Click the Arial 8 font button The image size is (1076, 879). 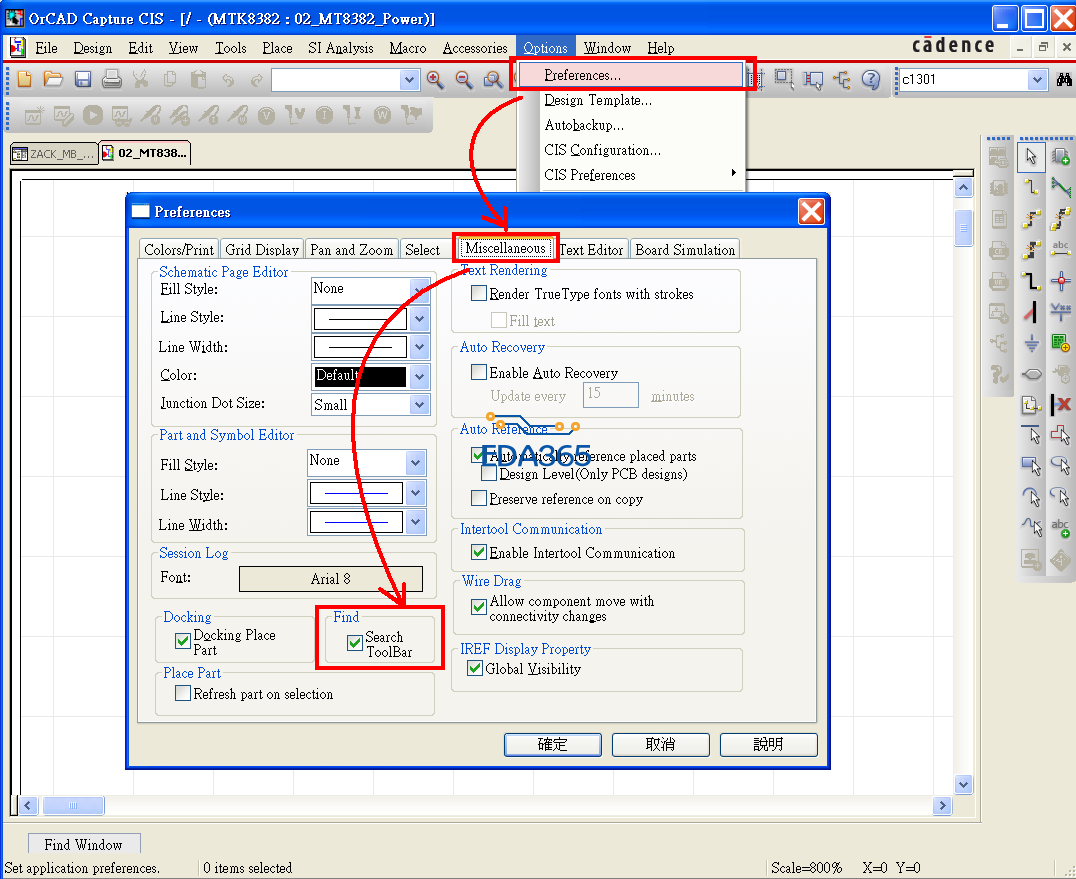pyautogui.click(x=331, y=578)
